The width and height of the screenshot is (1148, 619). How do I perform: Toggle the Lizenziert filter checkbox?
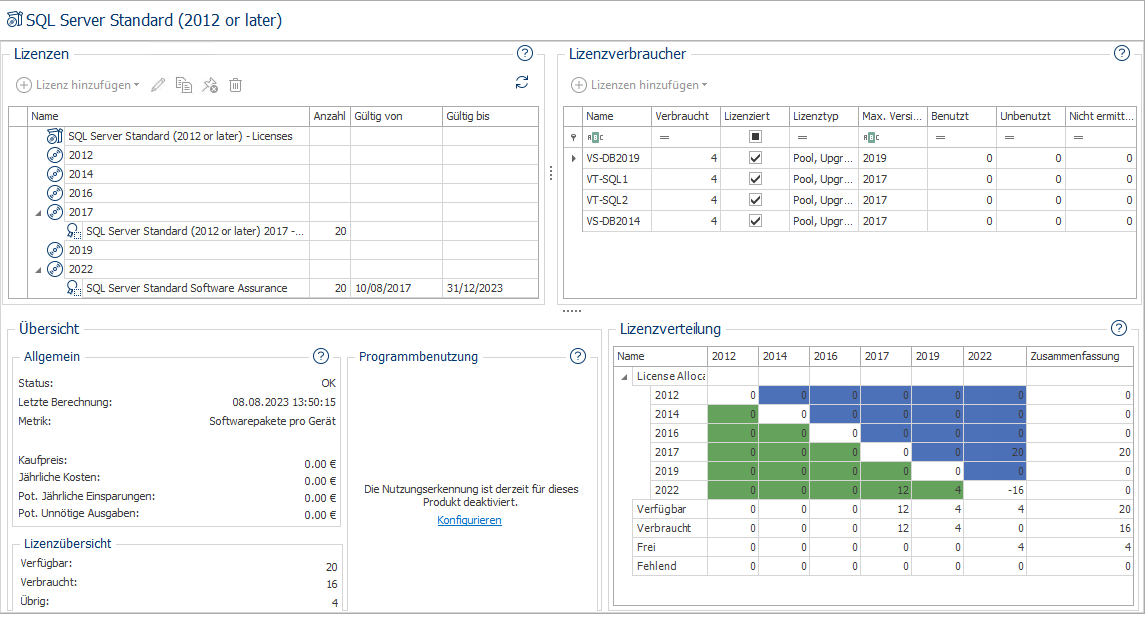tap(756, 136)
